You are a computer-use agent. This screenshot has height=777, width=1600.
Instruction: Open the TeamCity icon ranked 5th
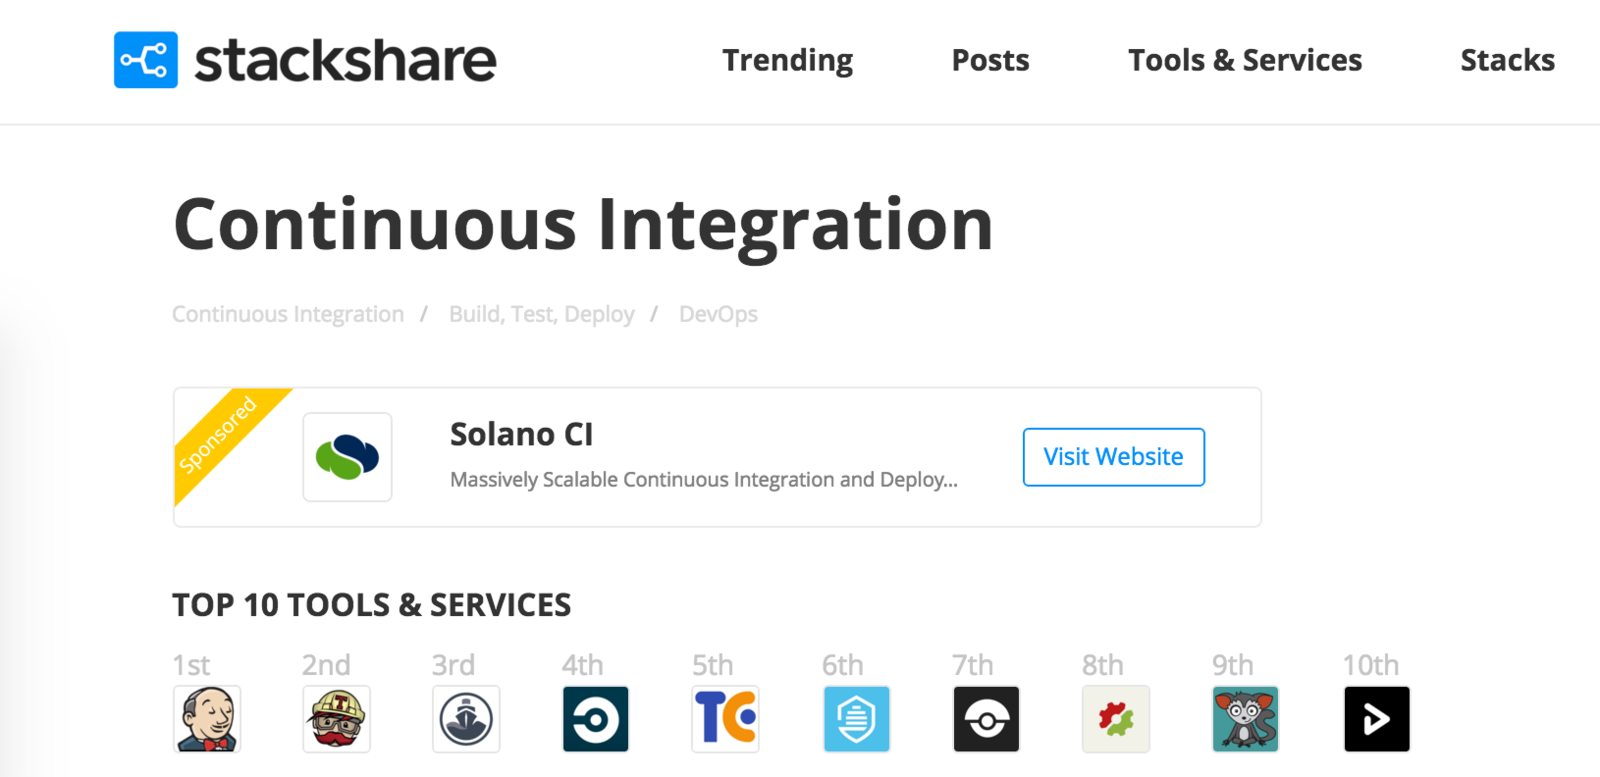pyautogui.click(x=726, y=719)
